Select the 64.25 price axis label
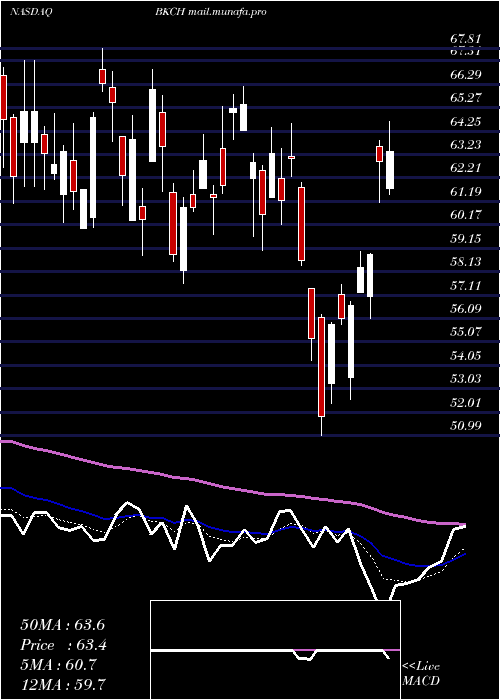This screenshot has width=500, height=700. (x=466, y=121)
